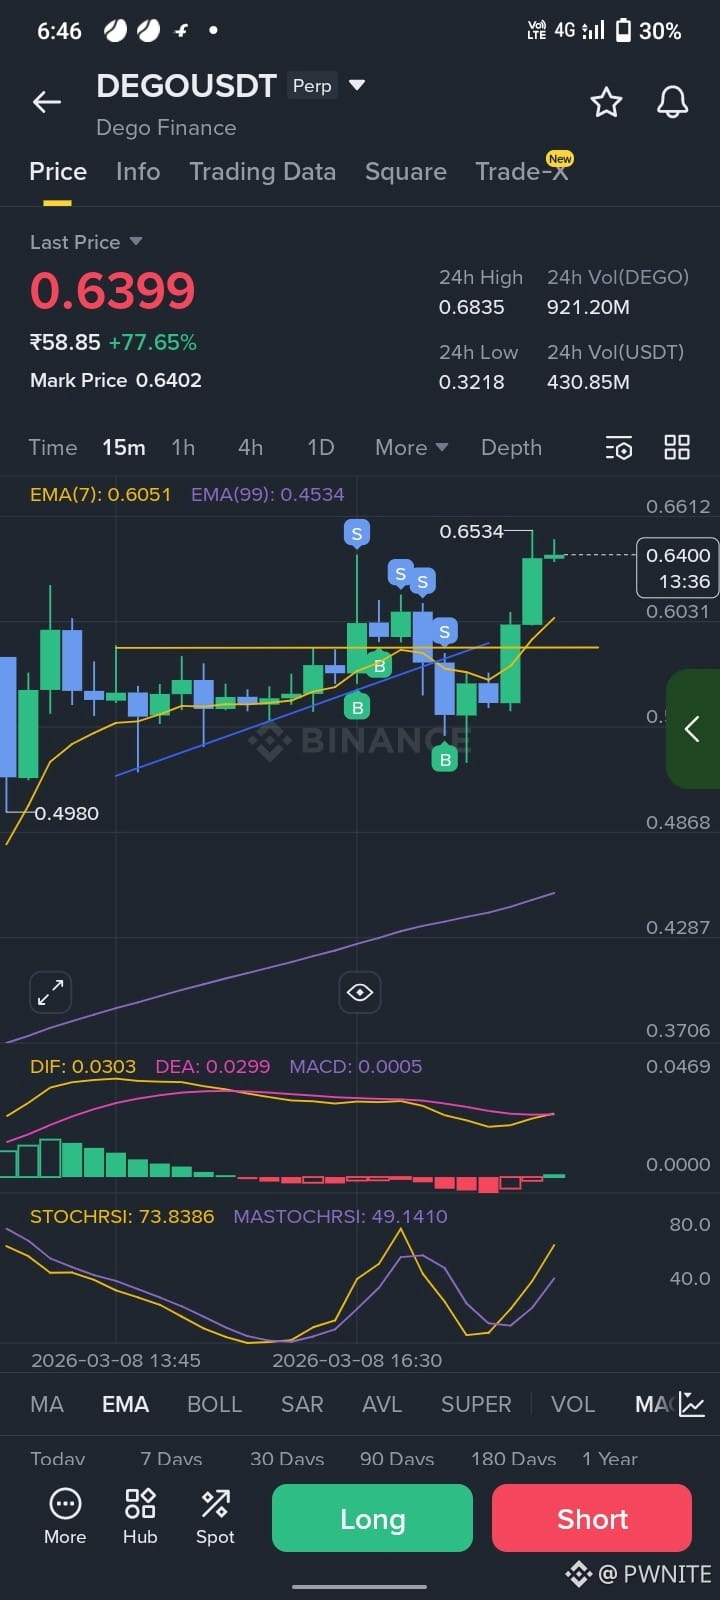Tap the topmost S sell marker

click(x=357, y=534)
